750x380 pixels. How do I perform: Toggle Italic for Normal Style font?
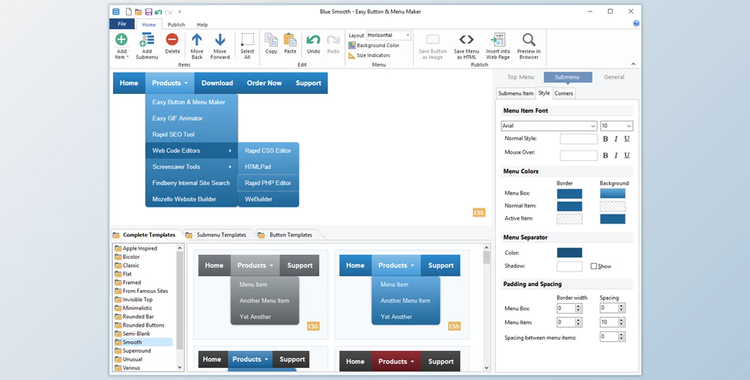click(x=616, y=139)
